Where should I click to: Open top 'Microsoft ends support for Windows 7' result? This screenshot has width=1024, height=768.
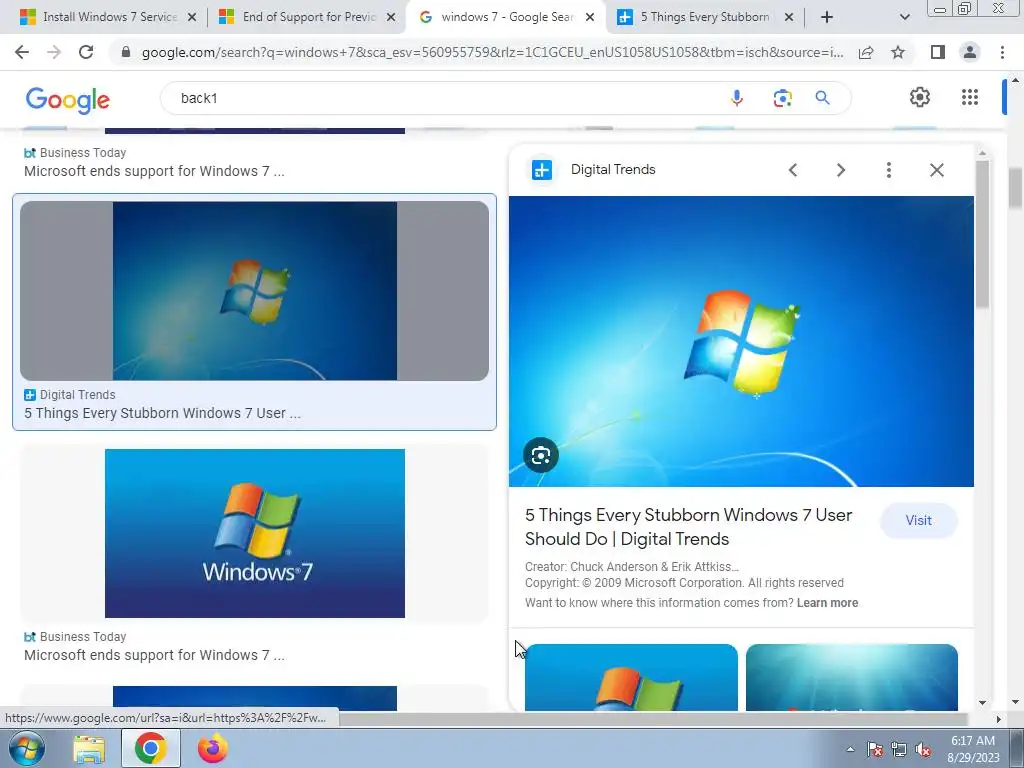pos(154,171)
